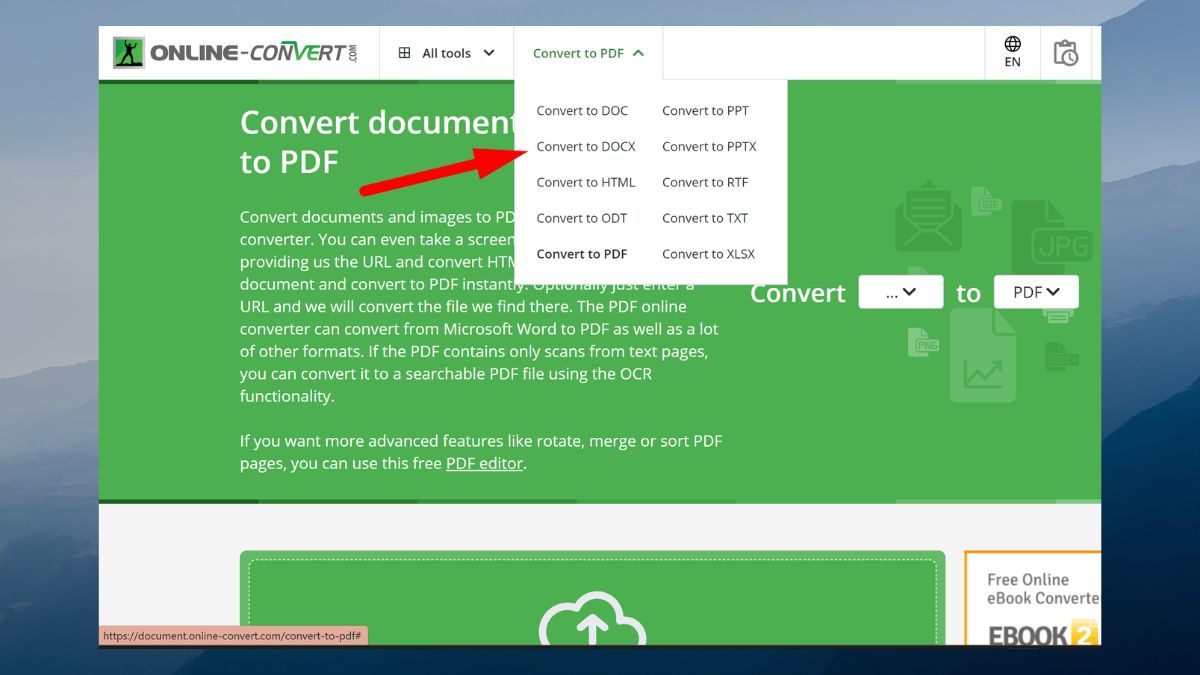Screen dimensions: 1200x675
Task: Collapse the Convert to PDF dropdown
Action: [x=588, y=53]
